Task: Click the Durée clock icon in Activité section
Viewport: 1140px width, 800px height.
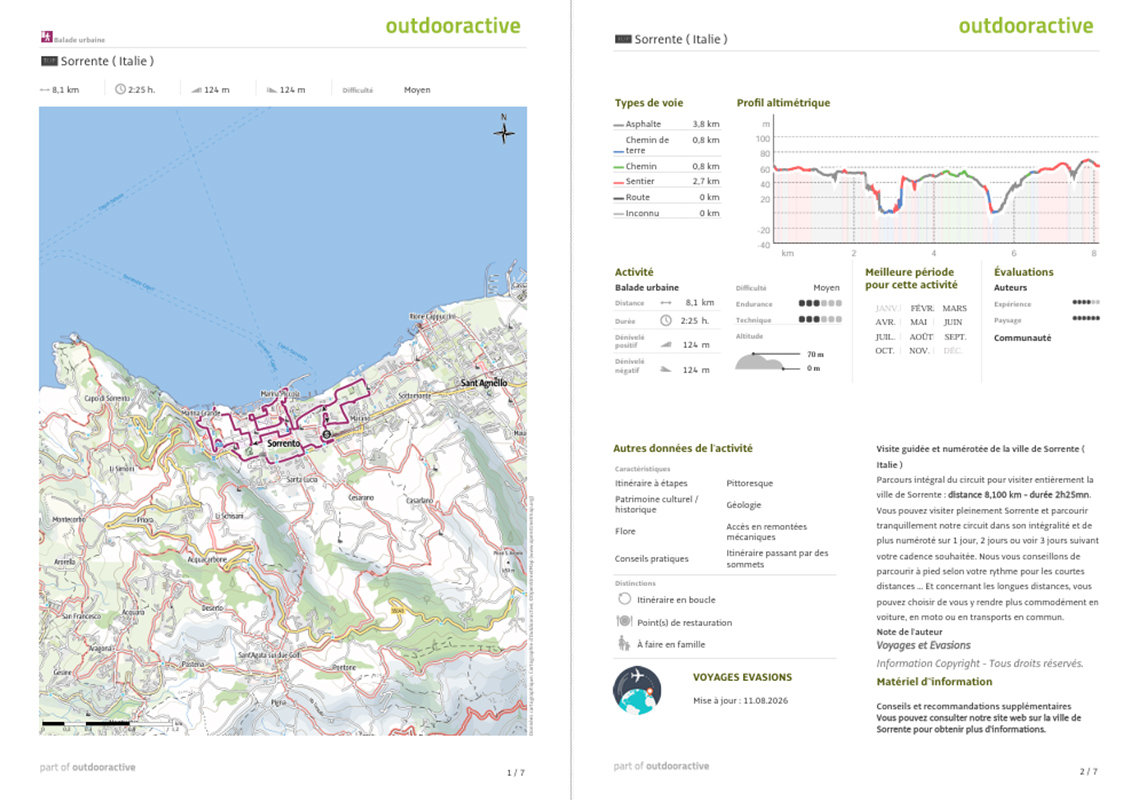Action: [x=665, y=321]
